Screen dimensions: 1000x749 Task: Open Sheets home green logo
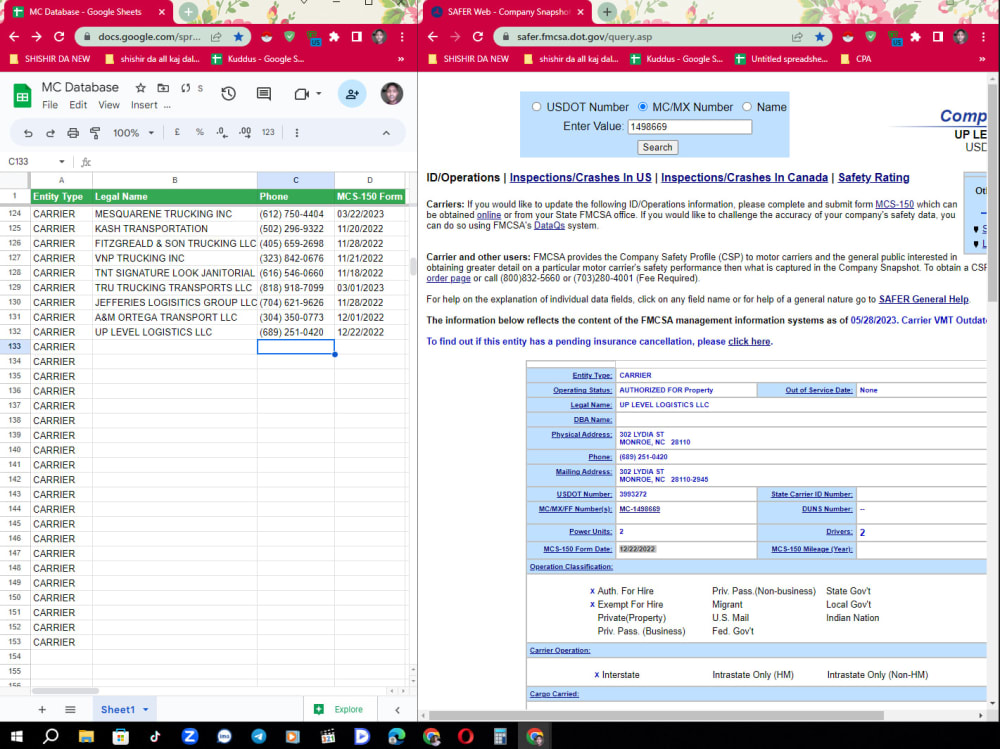pos(22,96)
